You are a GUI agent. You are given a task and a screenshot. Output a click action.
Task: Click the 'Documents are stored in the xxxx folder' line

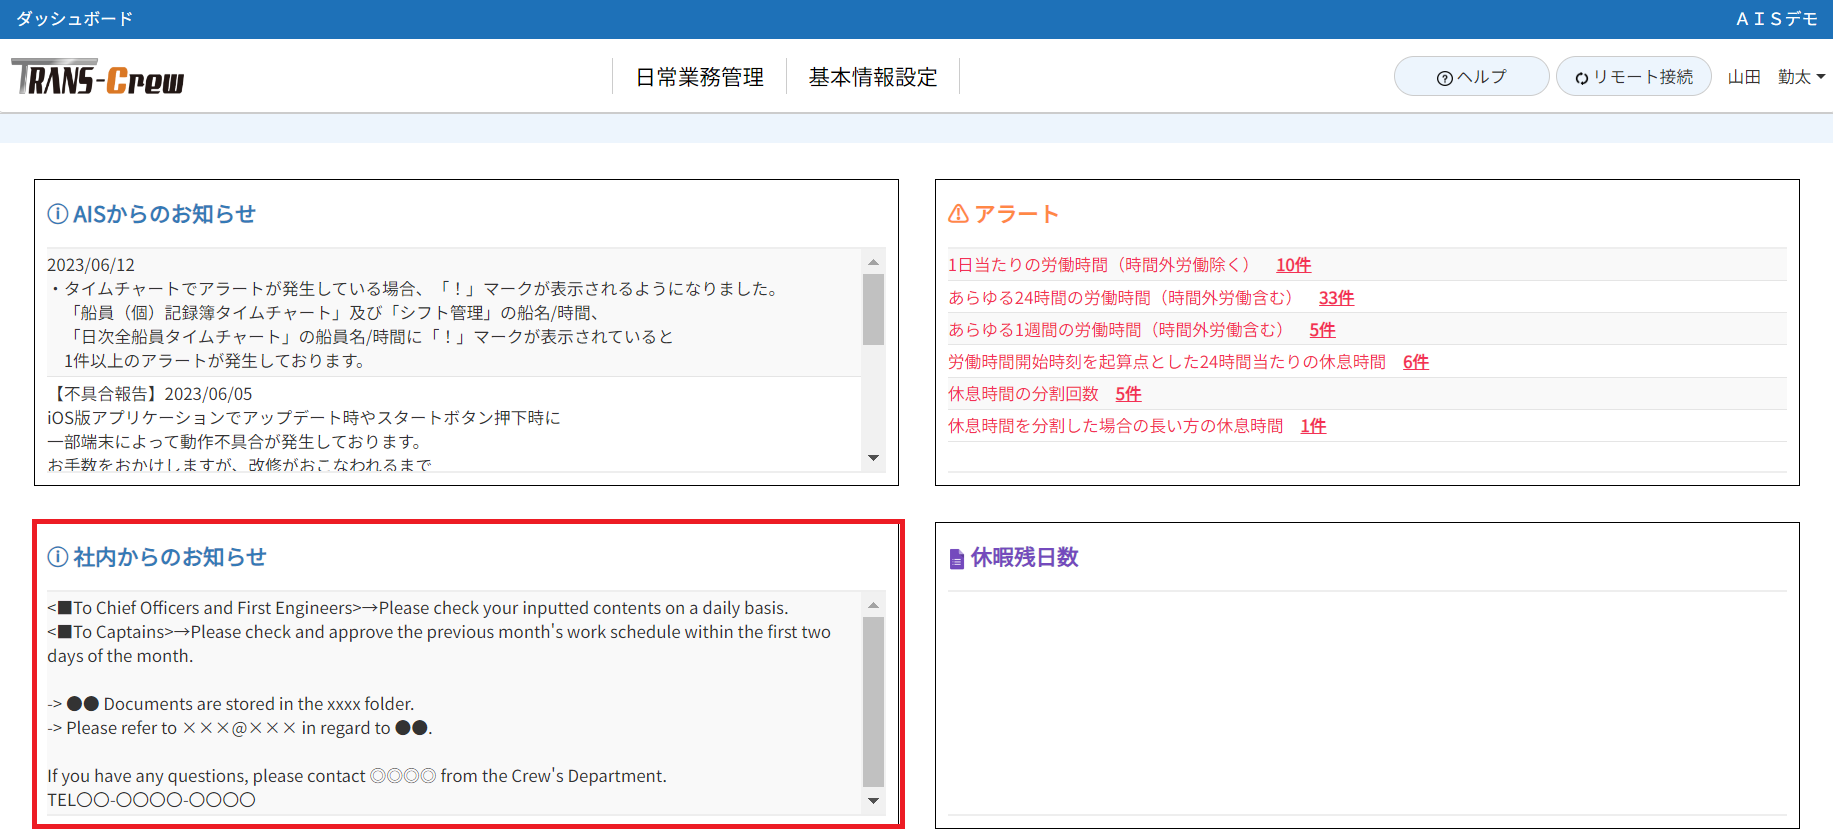(231, 704)
